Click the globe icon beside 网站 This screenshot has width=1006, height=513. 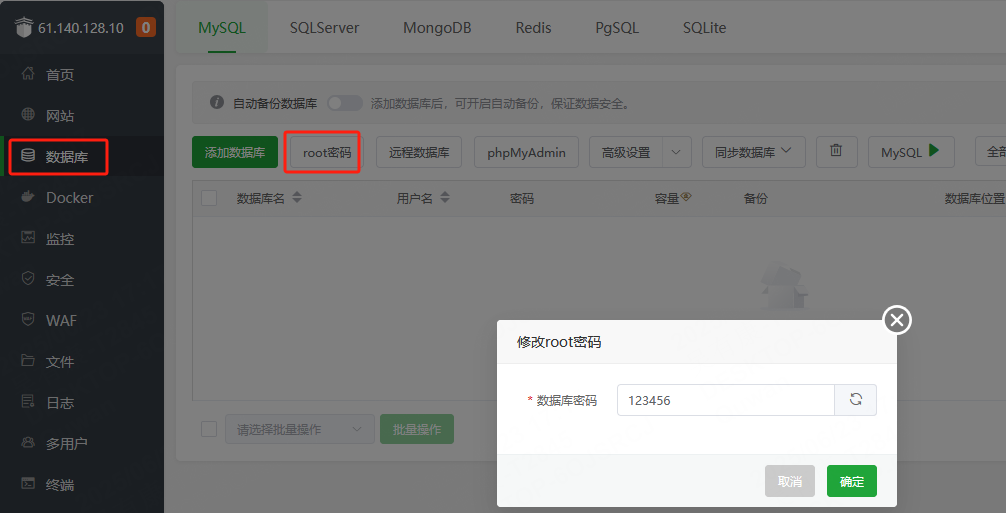click(x=28, y=115)
